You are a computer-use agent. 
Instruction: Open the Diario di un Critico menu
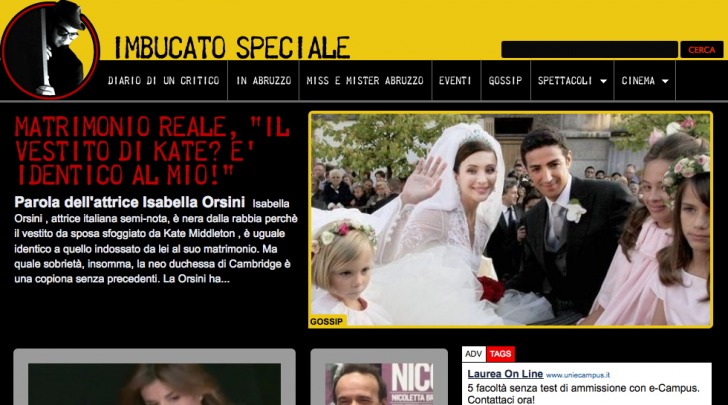pos(163,80)
